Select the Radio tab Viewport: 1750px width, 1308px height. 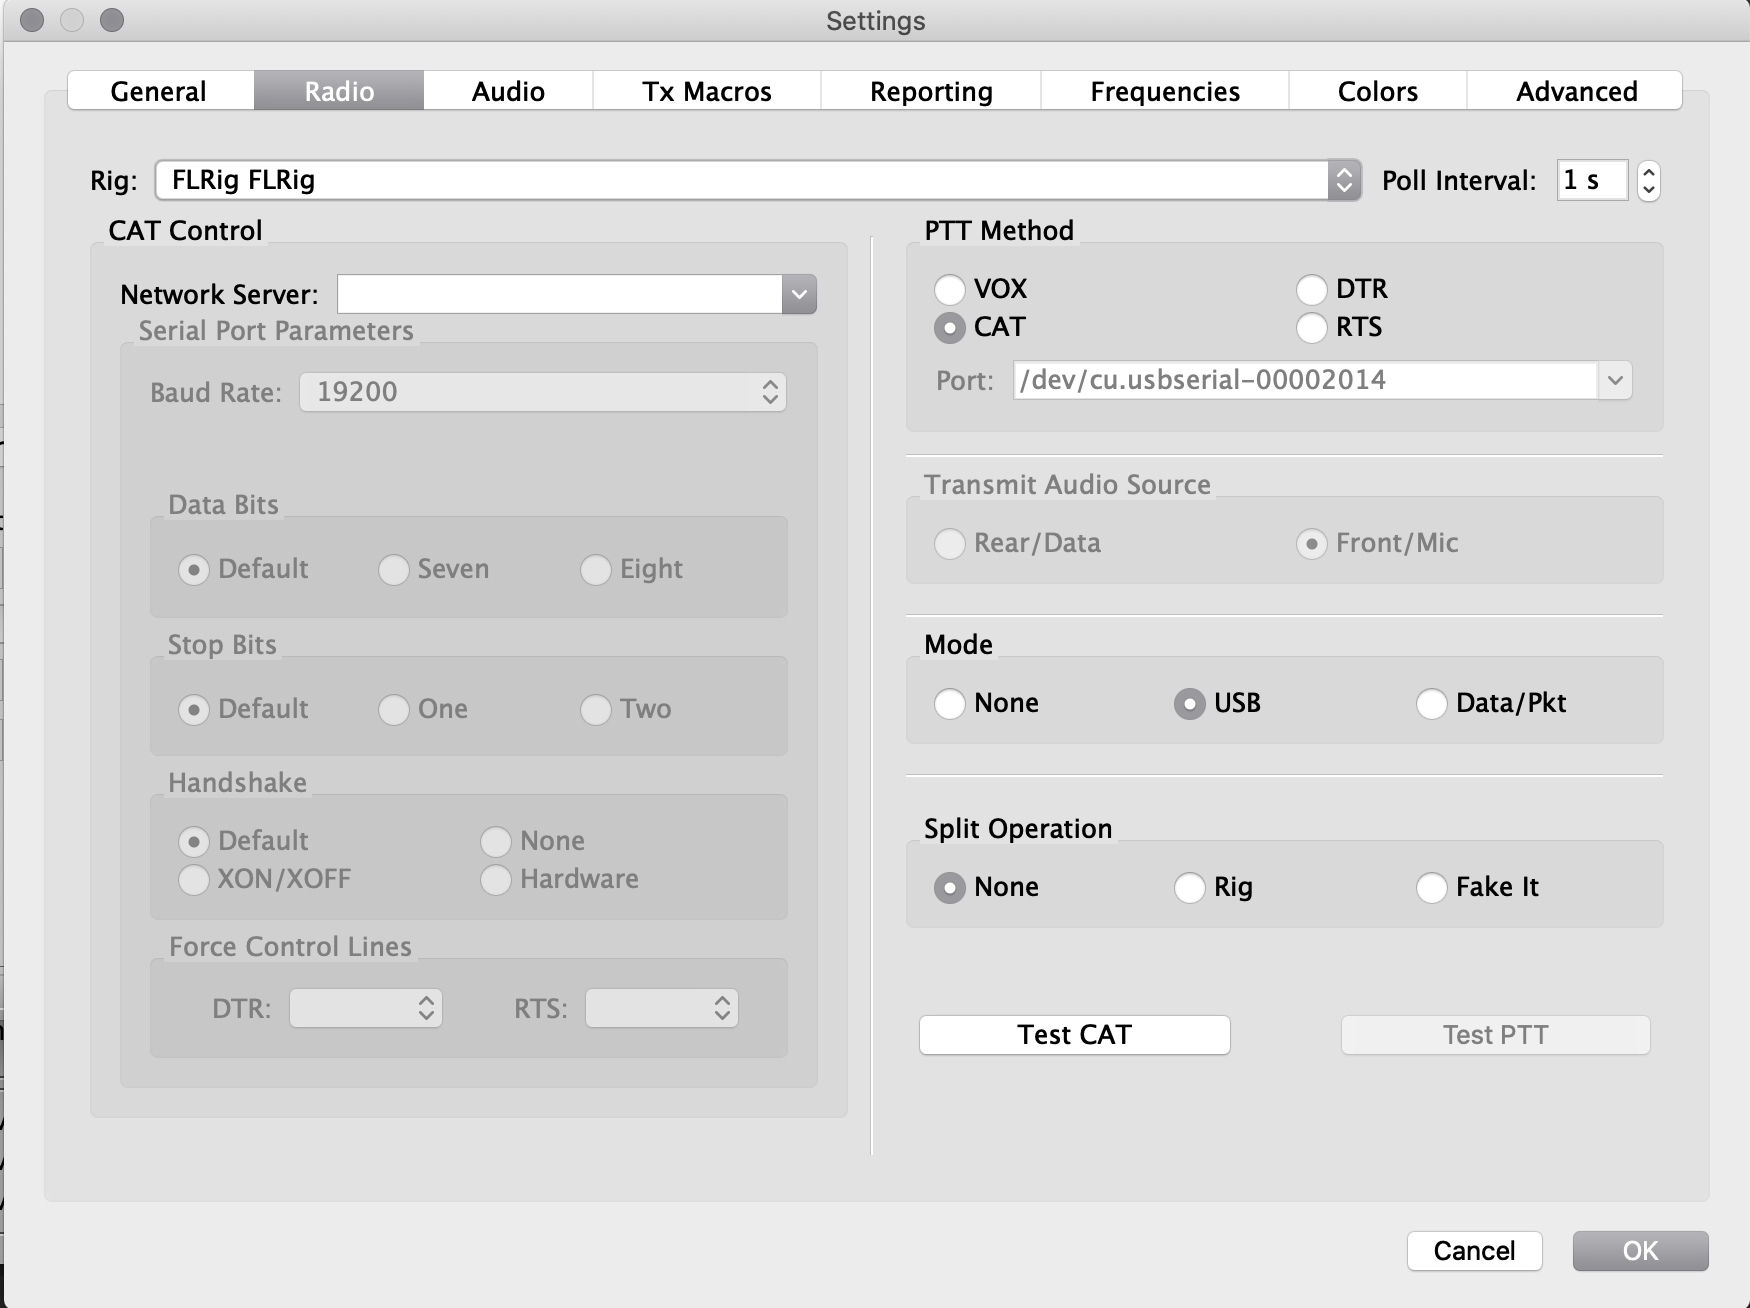tap(339, 91)
